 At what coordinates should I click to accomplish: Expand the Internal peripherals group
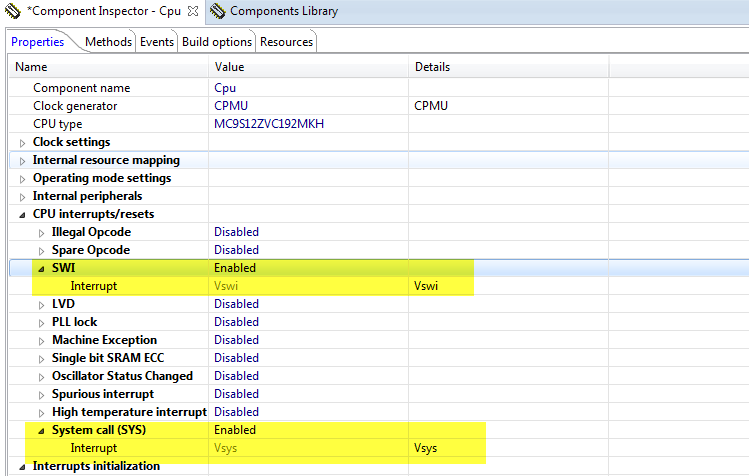pos(22,197)
